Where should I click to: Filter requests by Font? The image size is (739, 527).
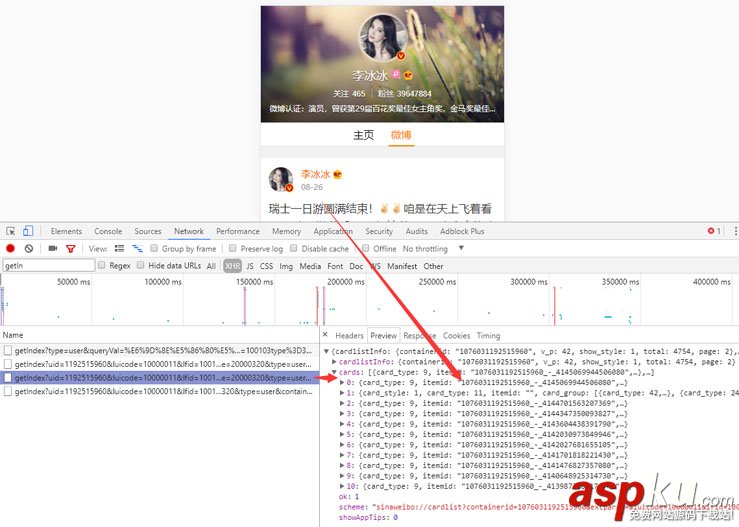click(x=335, y=266)
